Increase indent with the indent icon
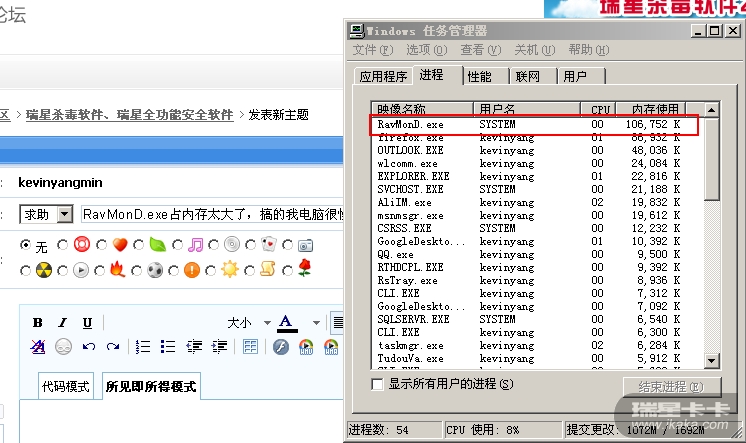 219,347
